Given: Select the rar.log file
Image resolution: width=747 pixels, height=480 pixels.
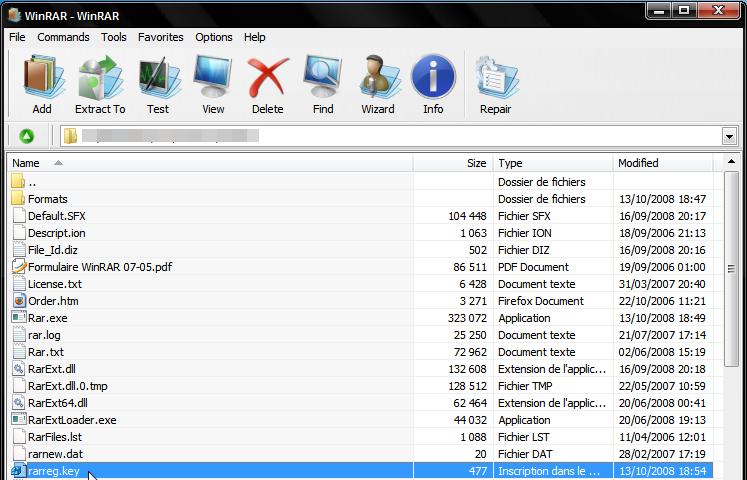Looking at the screenshot, I should 44,335.
